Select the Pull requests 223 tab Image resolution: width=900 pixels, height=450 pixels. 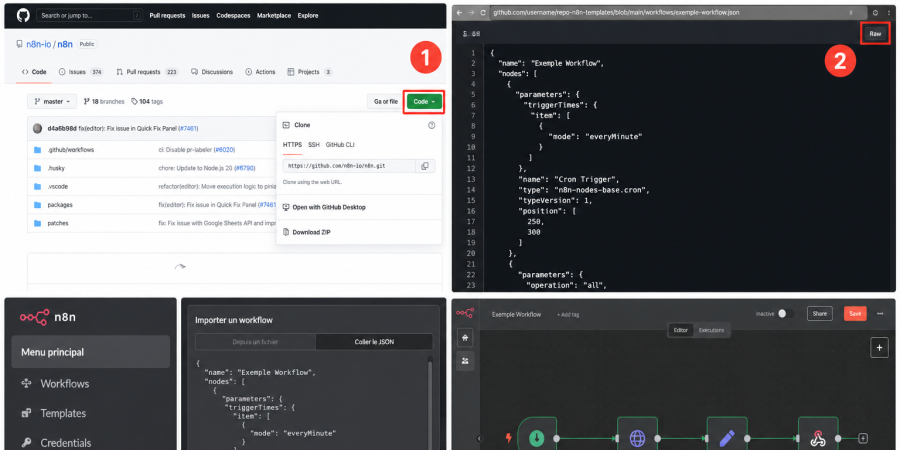(147, 72)
